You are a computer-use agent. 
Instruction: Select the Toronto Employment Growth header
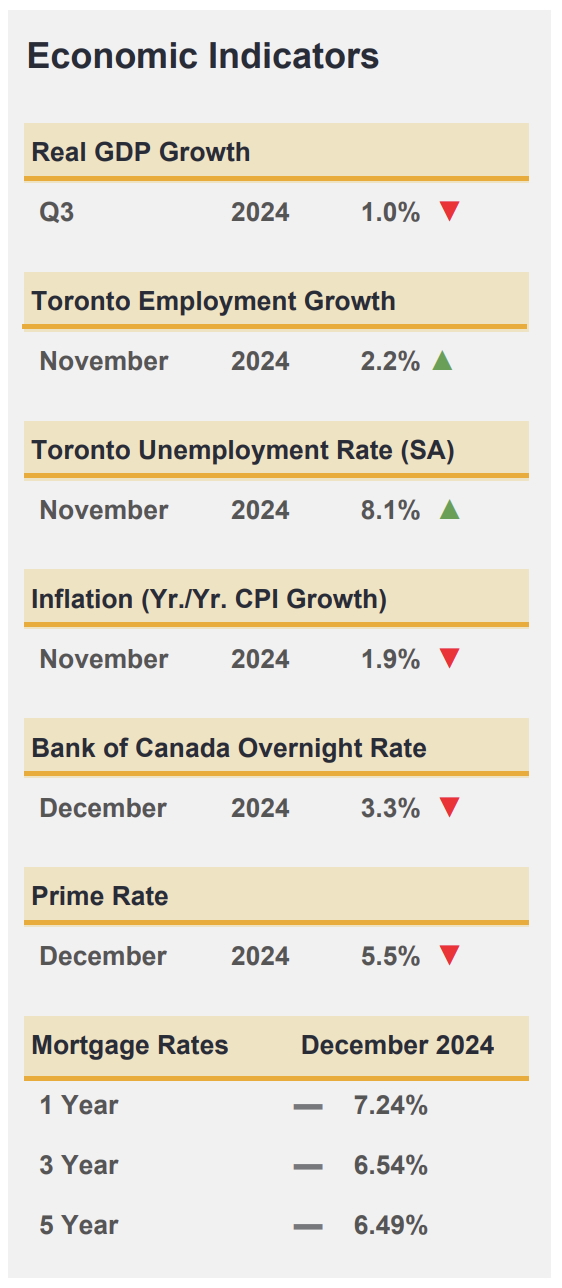[276, 301]
